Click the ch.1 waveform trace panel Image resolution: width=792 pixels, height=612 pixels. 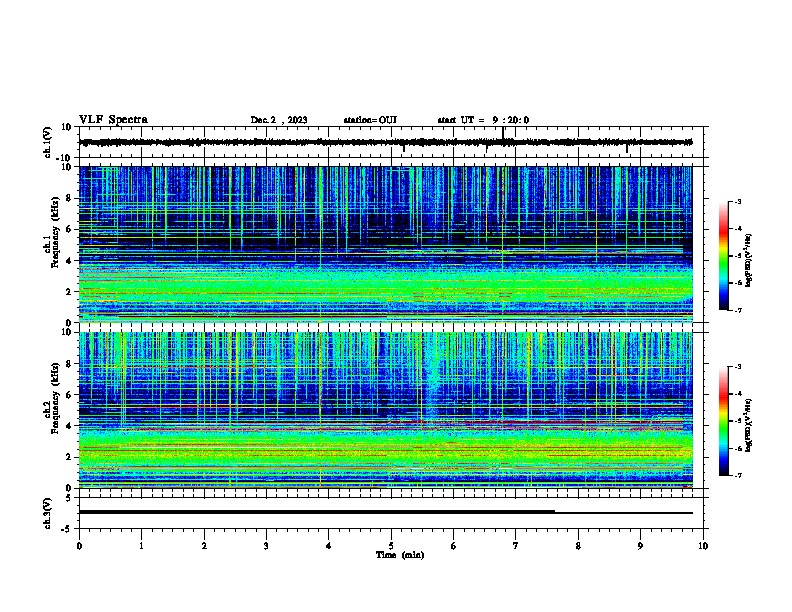click(x=390, y=142)
